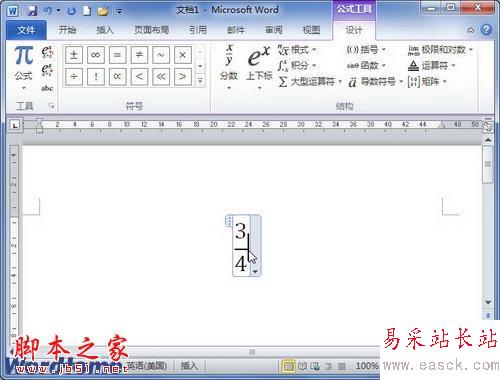
Task: Insert the proportional-to symbol
Action: coord(117,77)
